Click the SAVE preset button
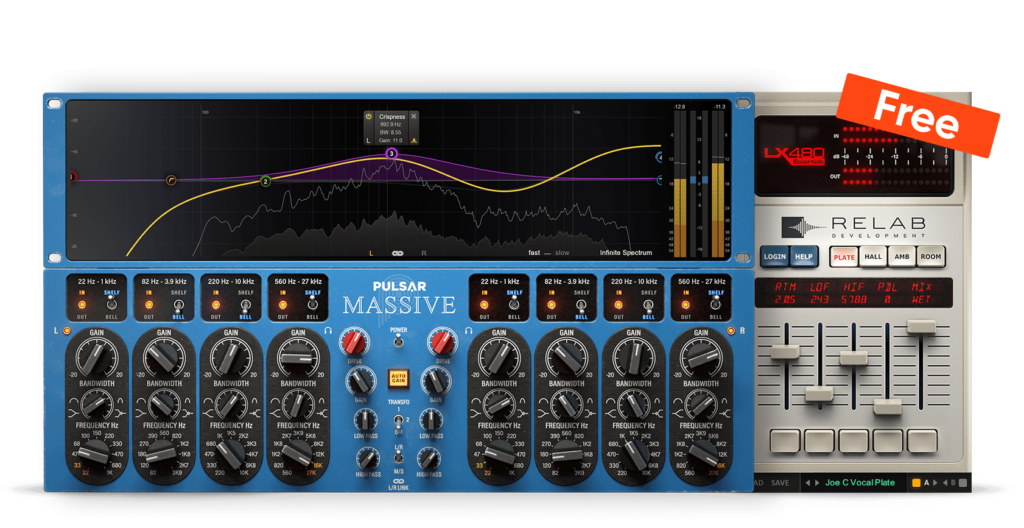This screenshot has width=1024, height=528. (780, 483)
